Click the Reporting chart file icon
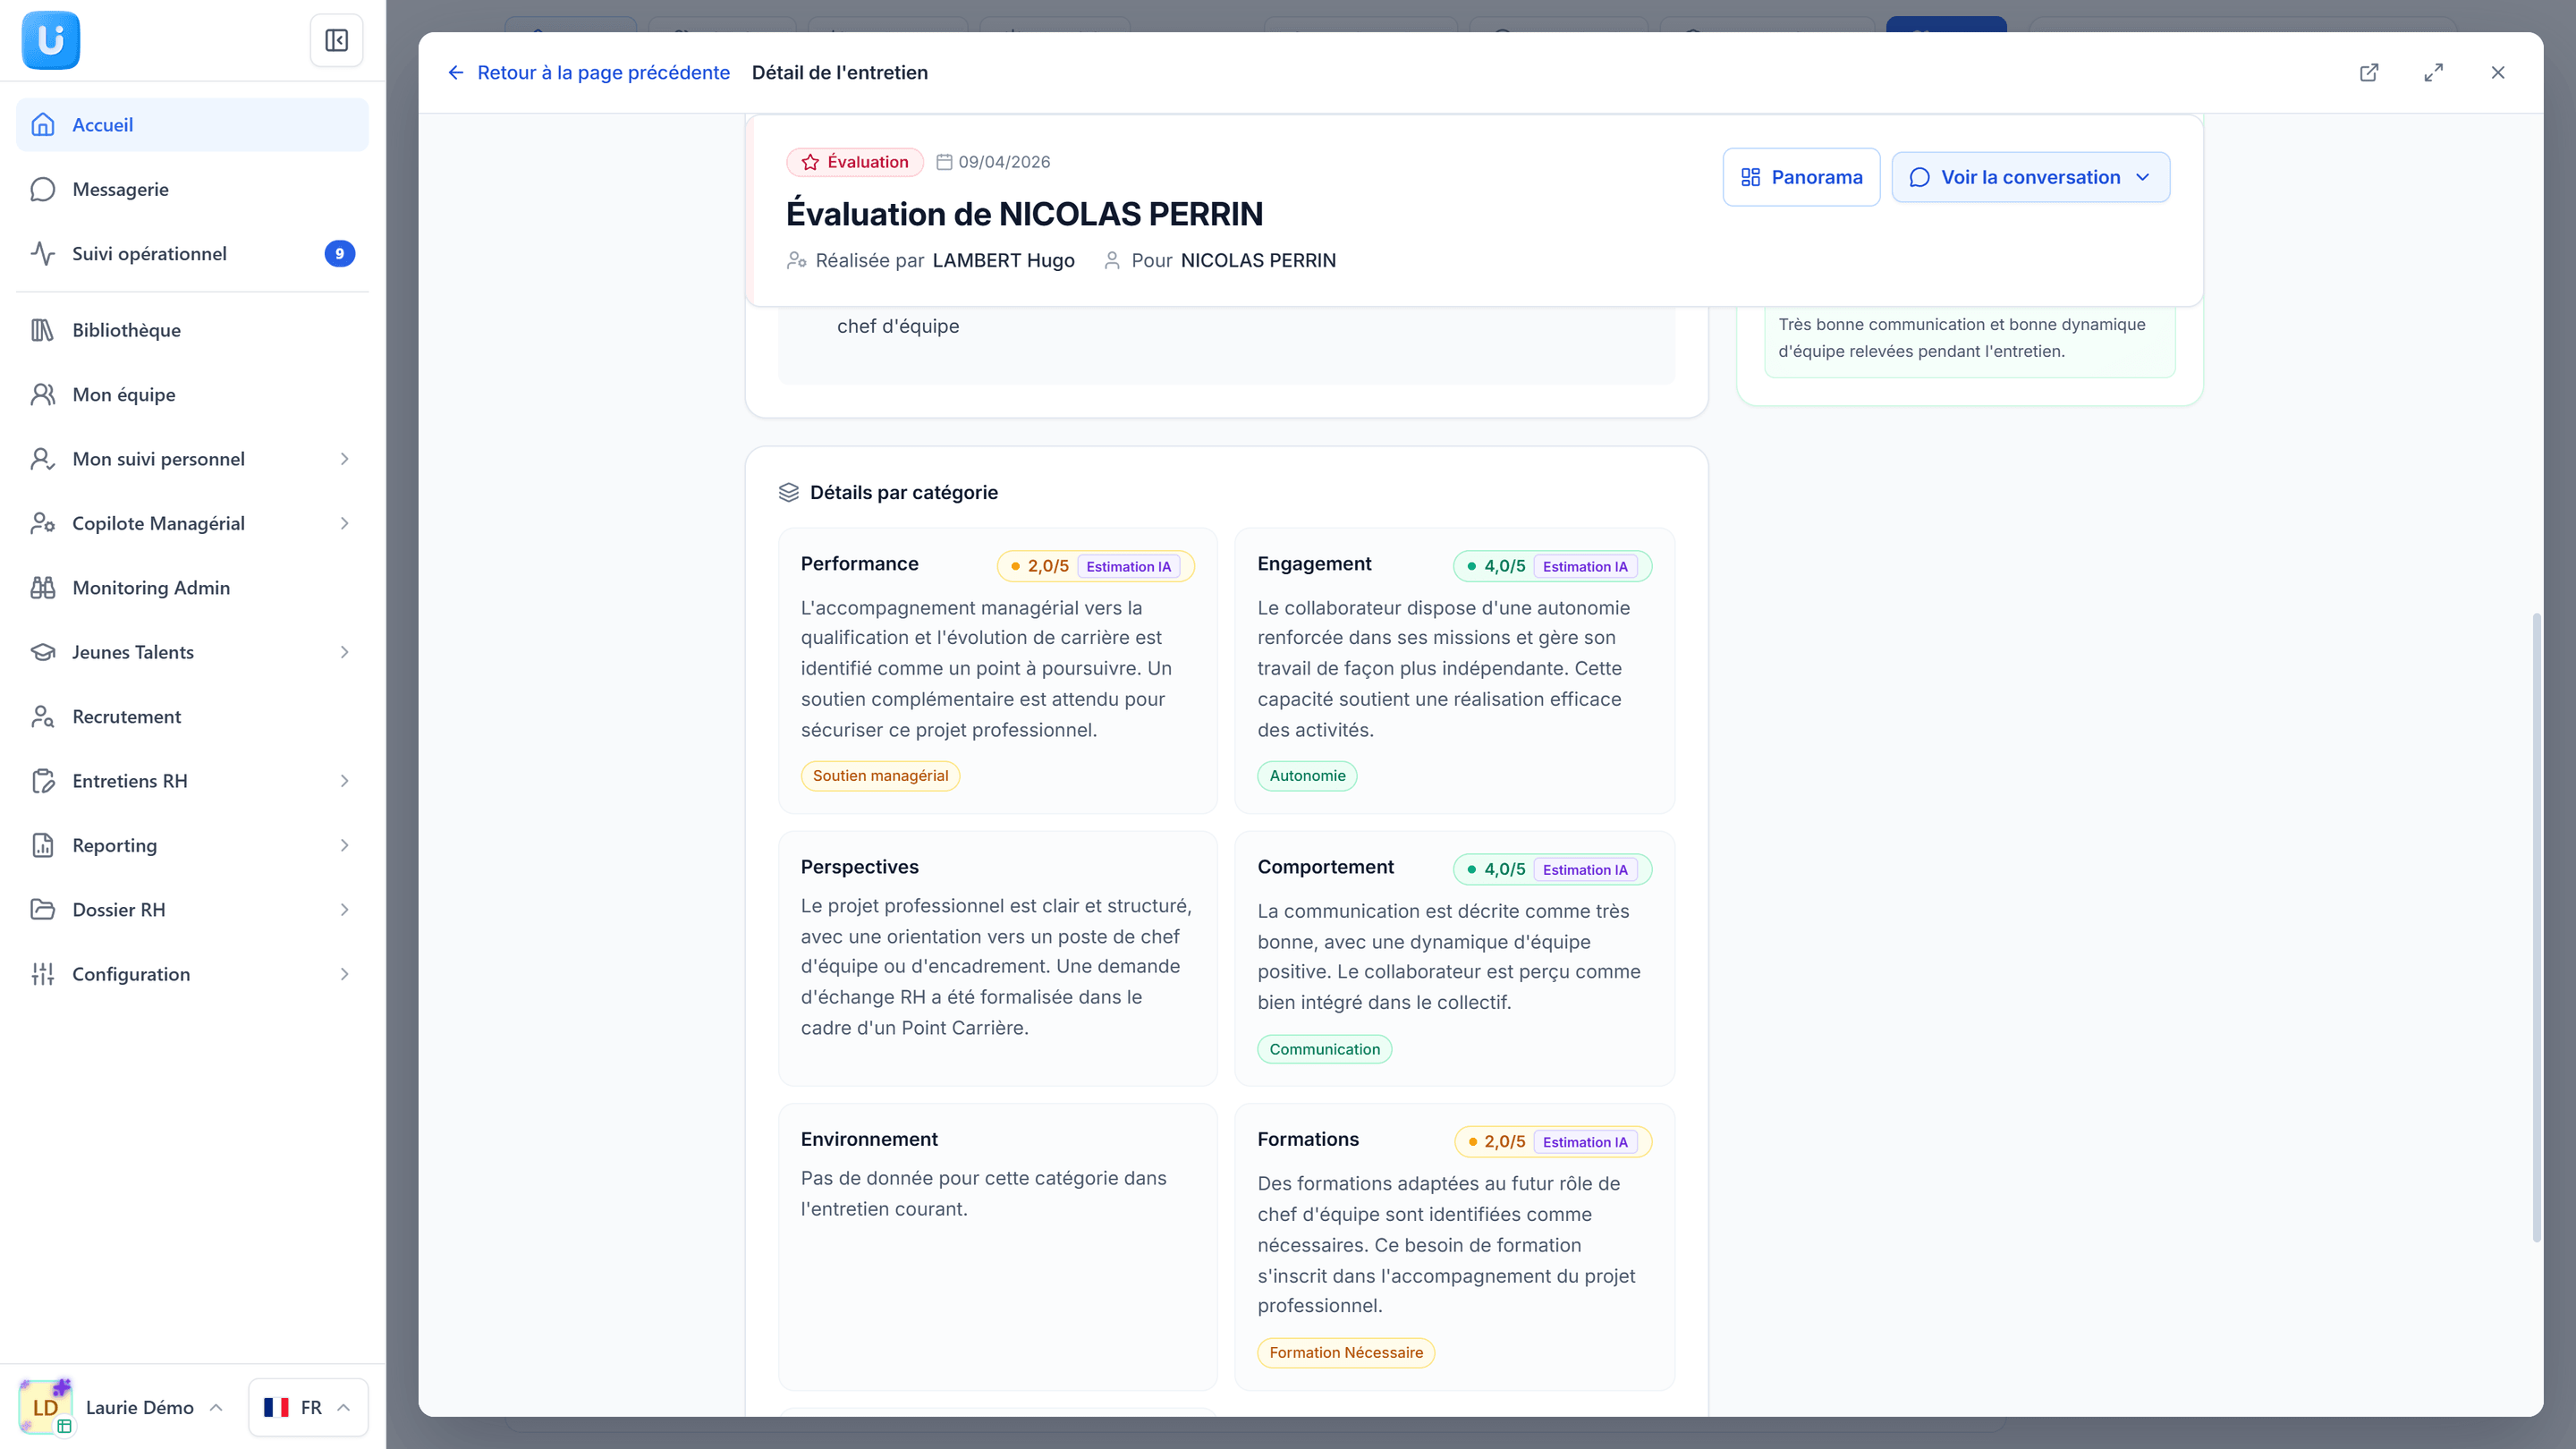 [42, 845]
